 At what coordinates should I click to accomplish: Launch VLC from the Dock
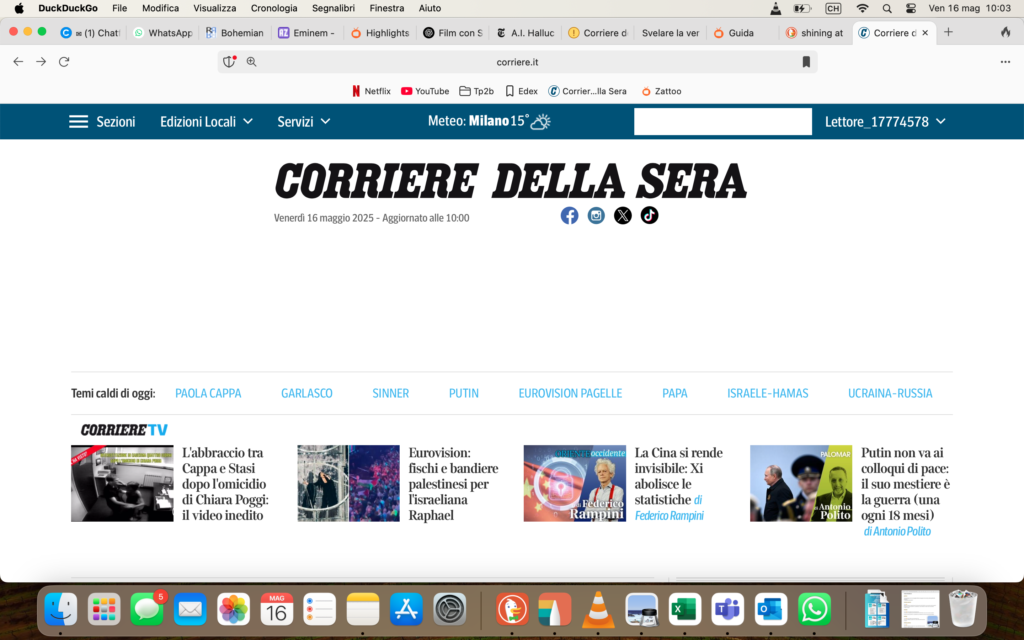599,608
